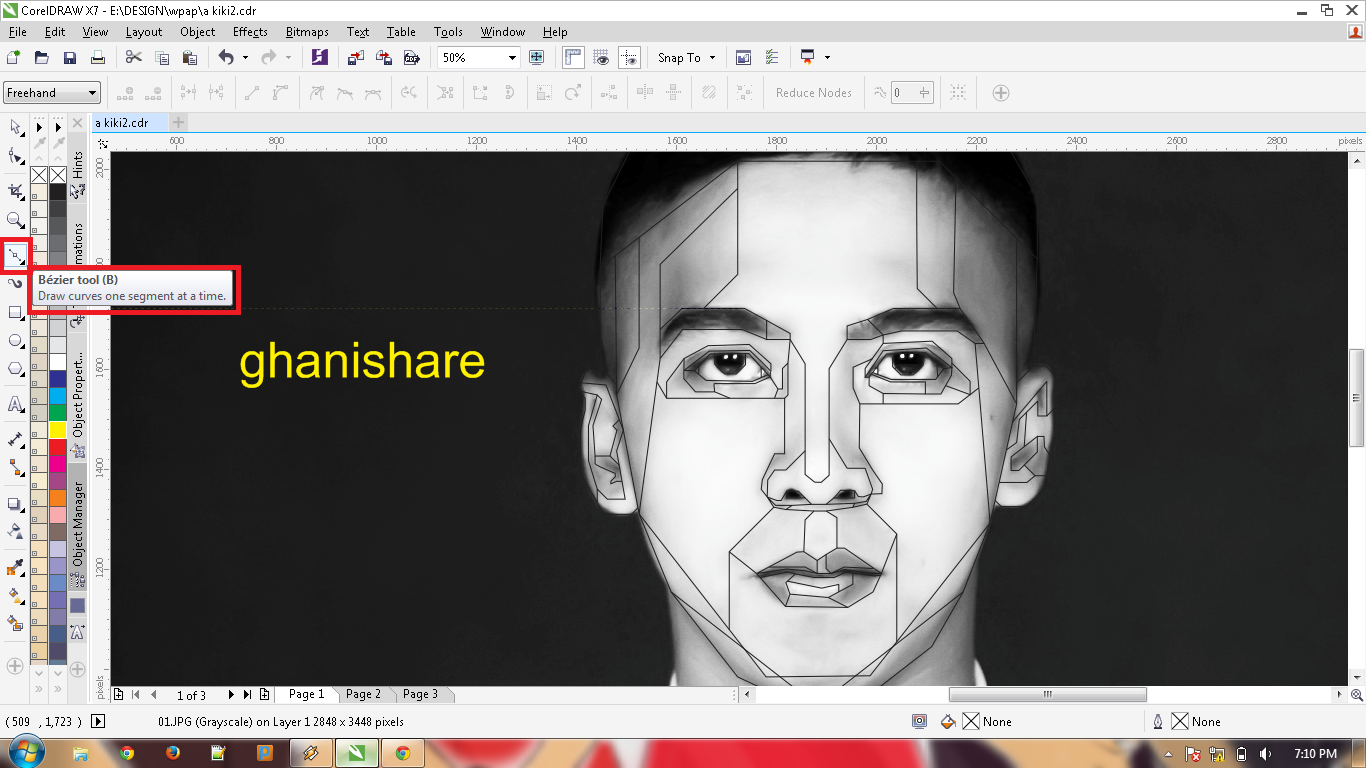Open a file via folder icon
The image size is (1366, 768).
42,58
